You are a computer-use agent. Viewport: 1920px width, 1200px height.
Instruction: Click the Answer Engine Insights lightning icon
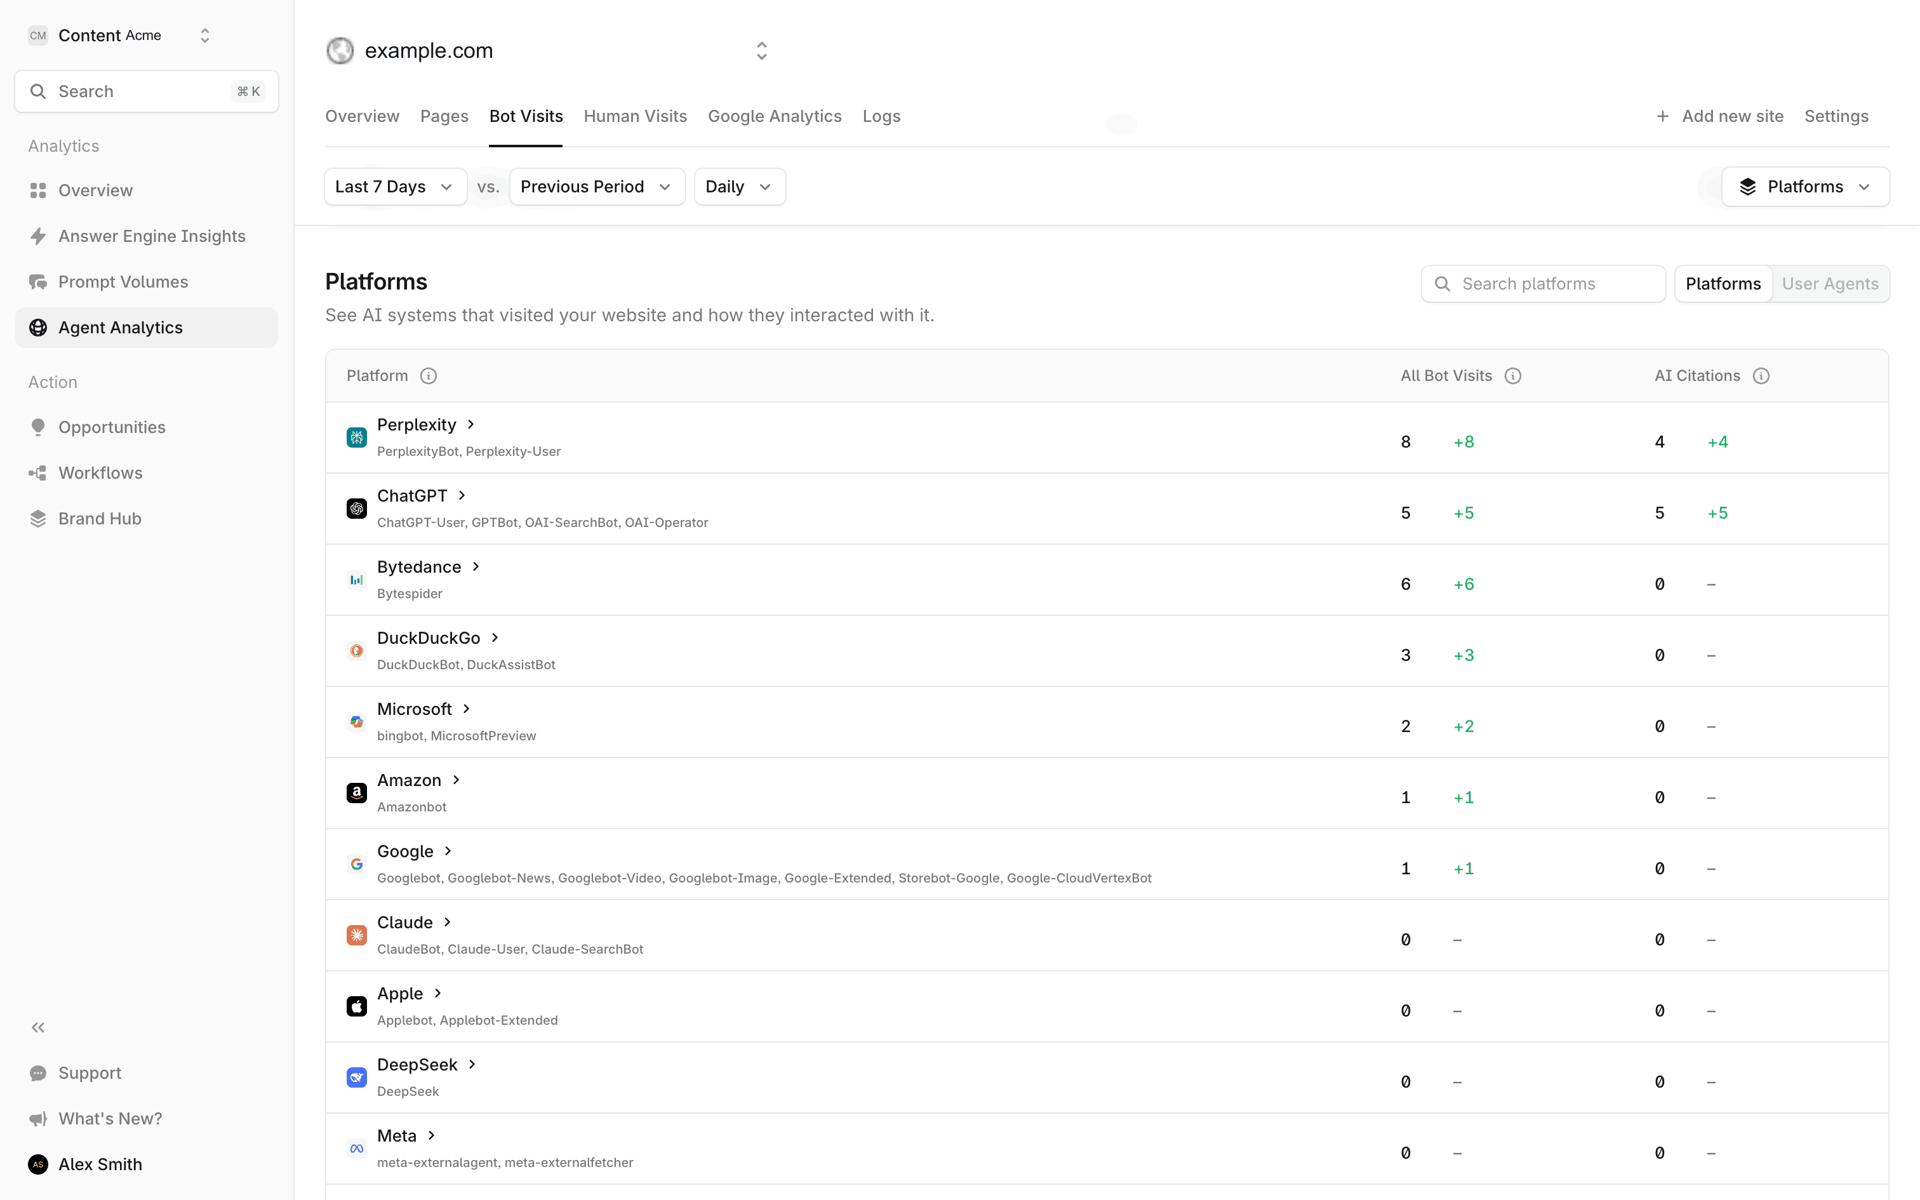pyautogui.click(x=38, y=236)
